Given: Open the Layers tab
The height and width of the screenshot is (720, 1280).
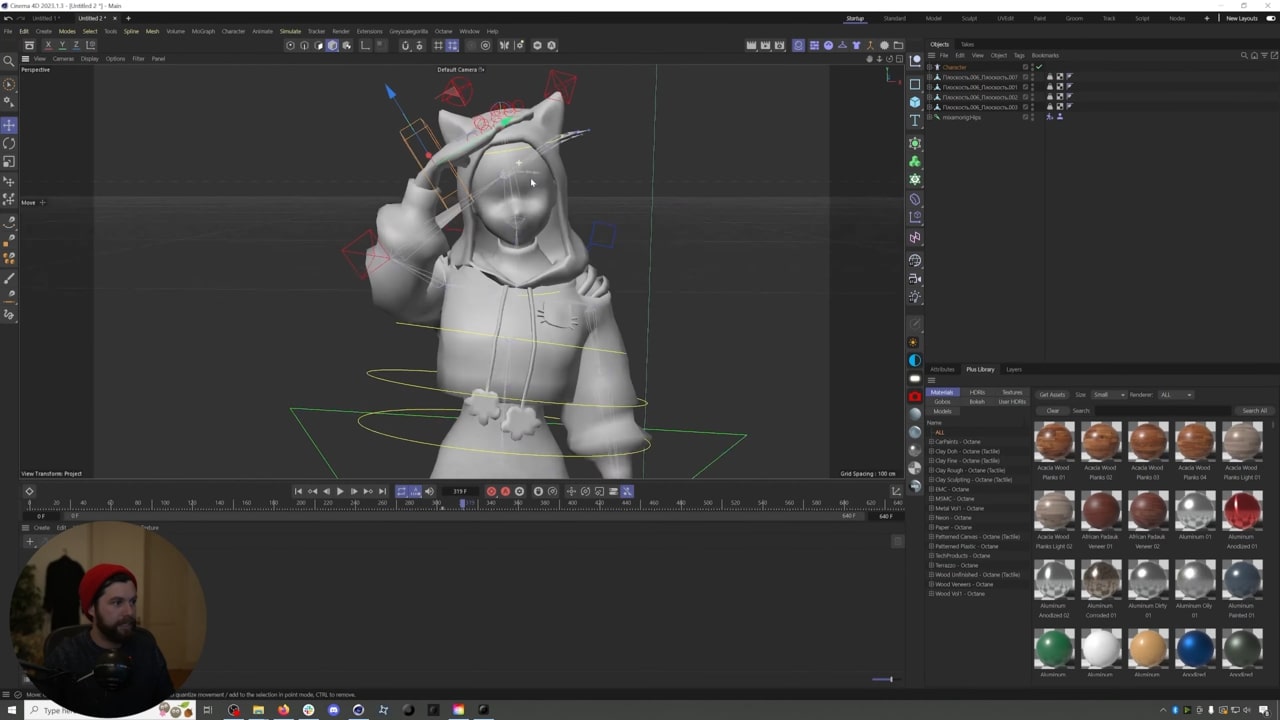Looking at the screenshot, I should pos(1014,369).
